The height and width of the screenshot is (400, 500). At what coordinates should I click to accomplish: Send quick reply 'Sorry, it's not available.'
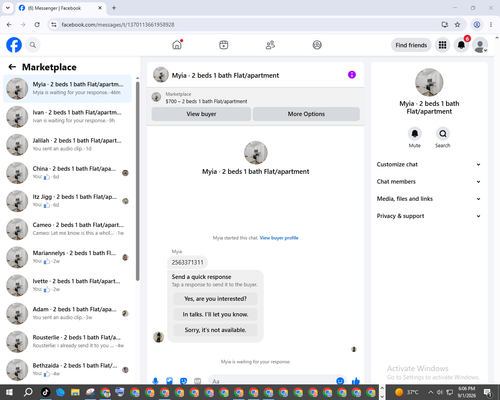(x=215, y=330)
